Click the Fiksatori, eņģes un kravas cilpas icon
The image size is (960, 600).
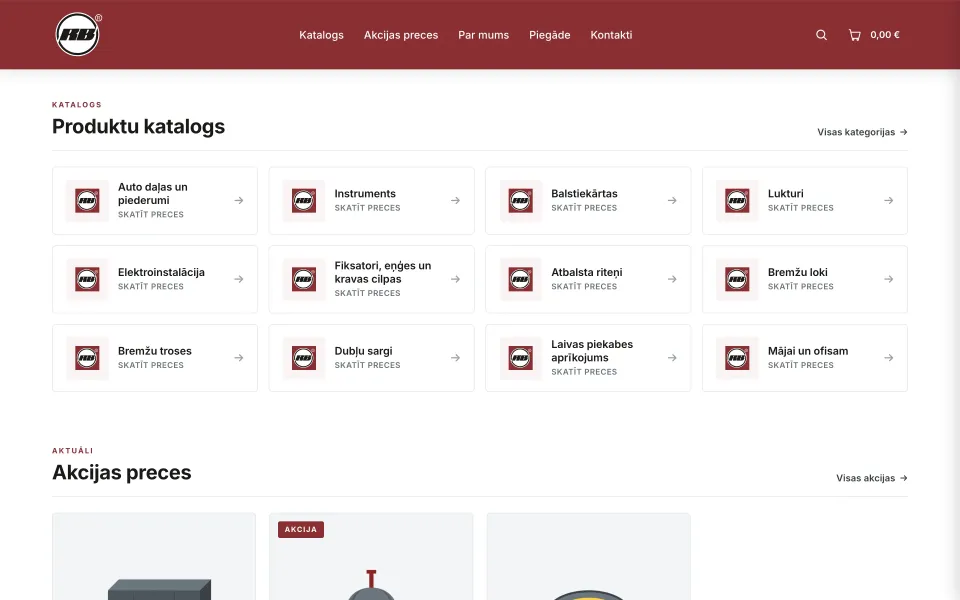304,279
